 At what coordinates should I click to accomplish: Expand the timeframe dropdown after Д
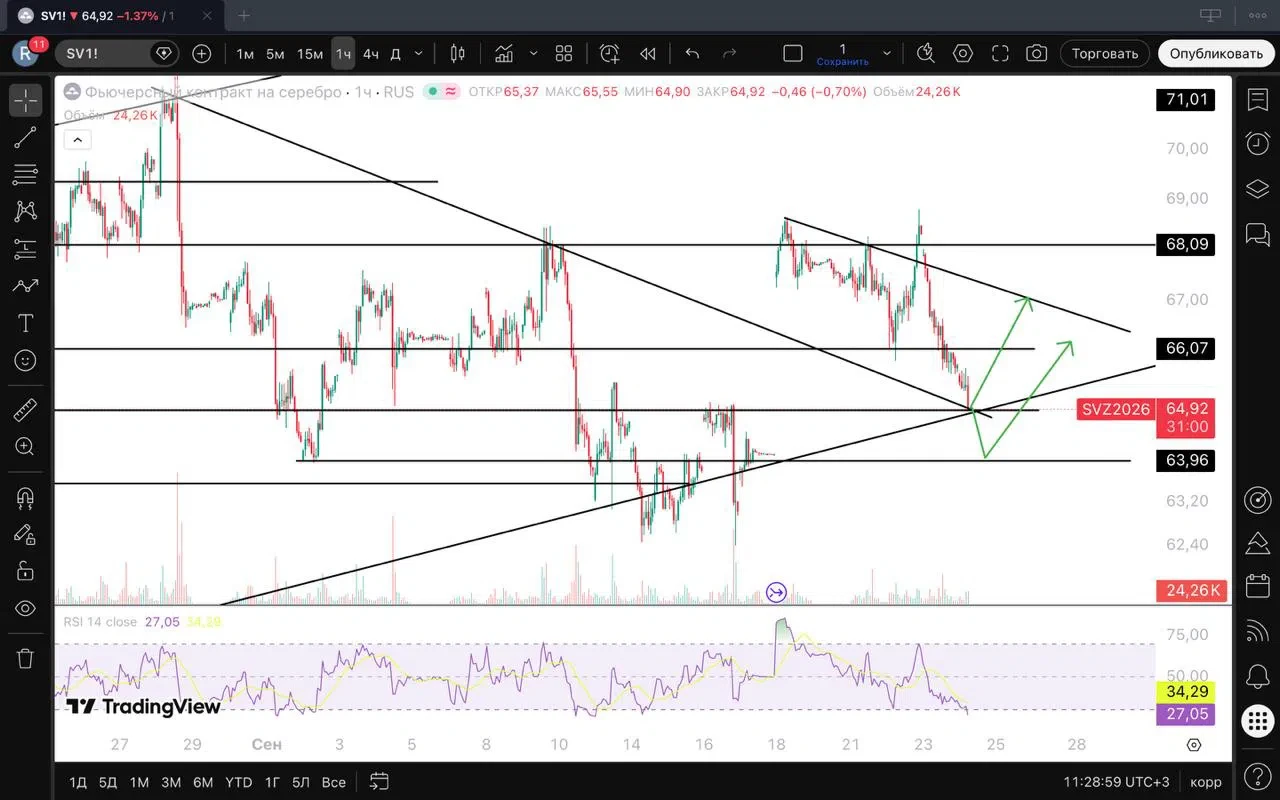(419, 53)
